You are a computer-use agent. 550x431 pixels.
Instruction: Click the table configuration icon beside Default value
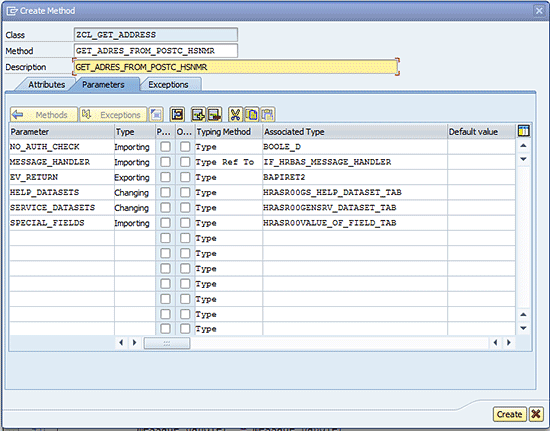pos(524,131)
